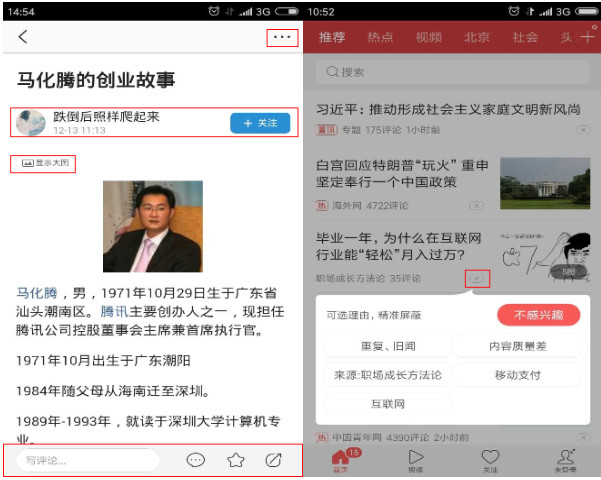Click the 写评论 comment input field
601x480 pixels.
[x=88, y=460]
